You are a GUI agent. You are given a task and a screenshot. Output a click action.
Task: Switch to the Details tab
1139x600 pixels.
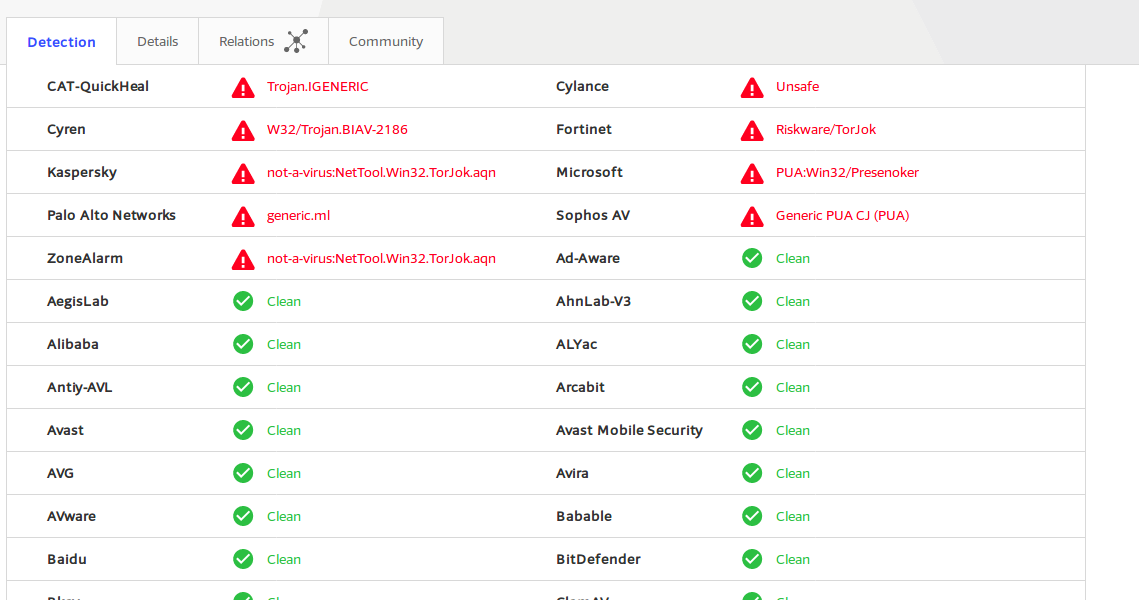coord(158,41)
